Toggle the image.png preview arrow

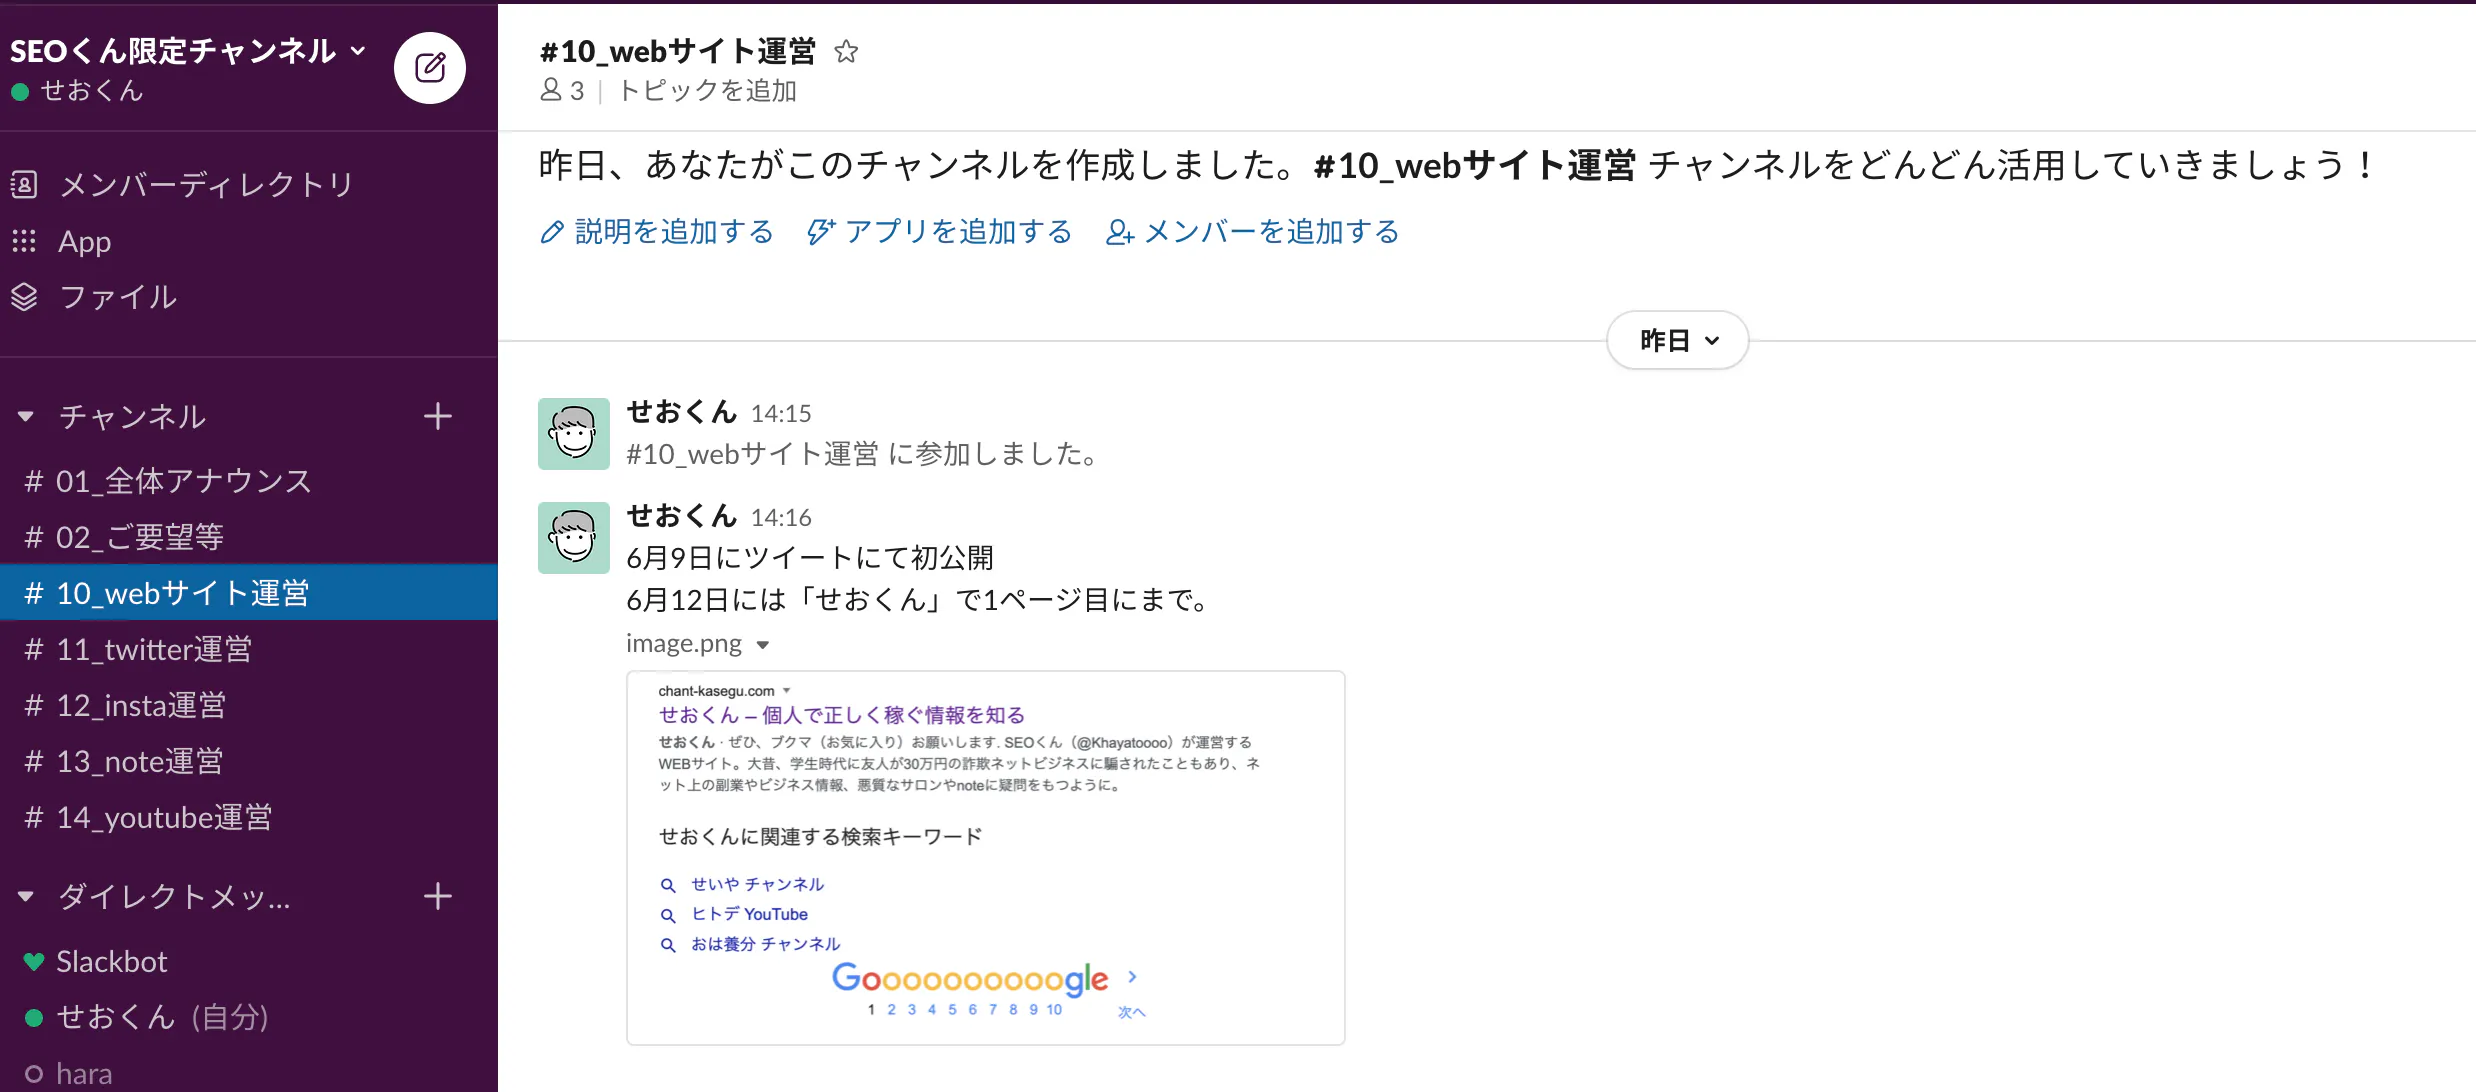763,645
